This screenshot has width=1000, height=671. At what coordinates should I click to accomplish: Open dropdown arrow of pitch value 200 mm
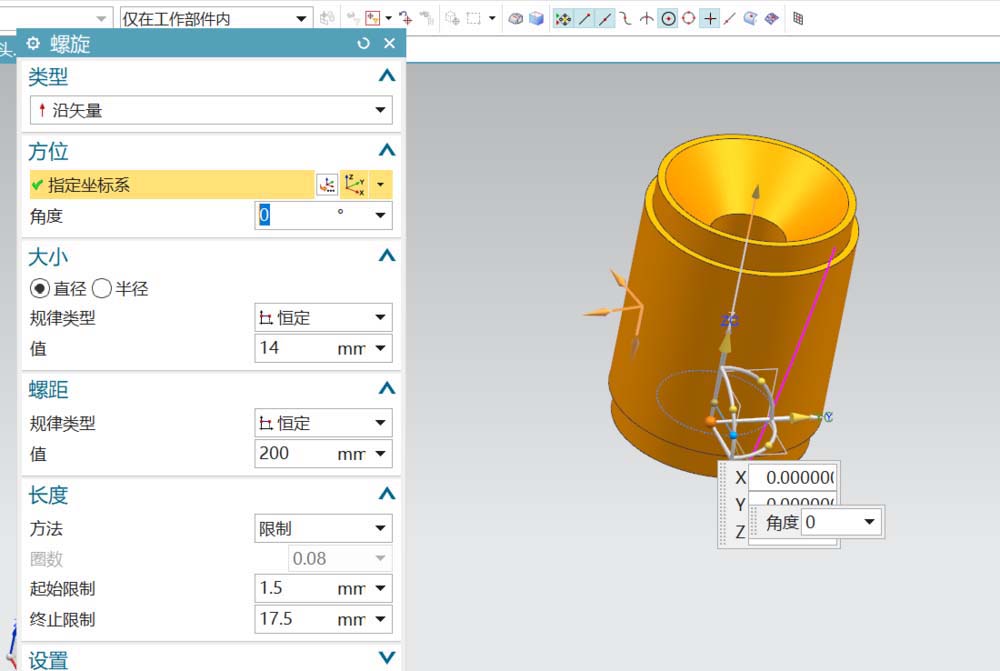click(x=381, y=453)
